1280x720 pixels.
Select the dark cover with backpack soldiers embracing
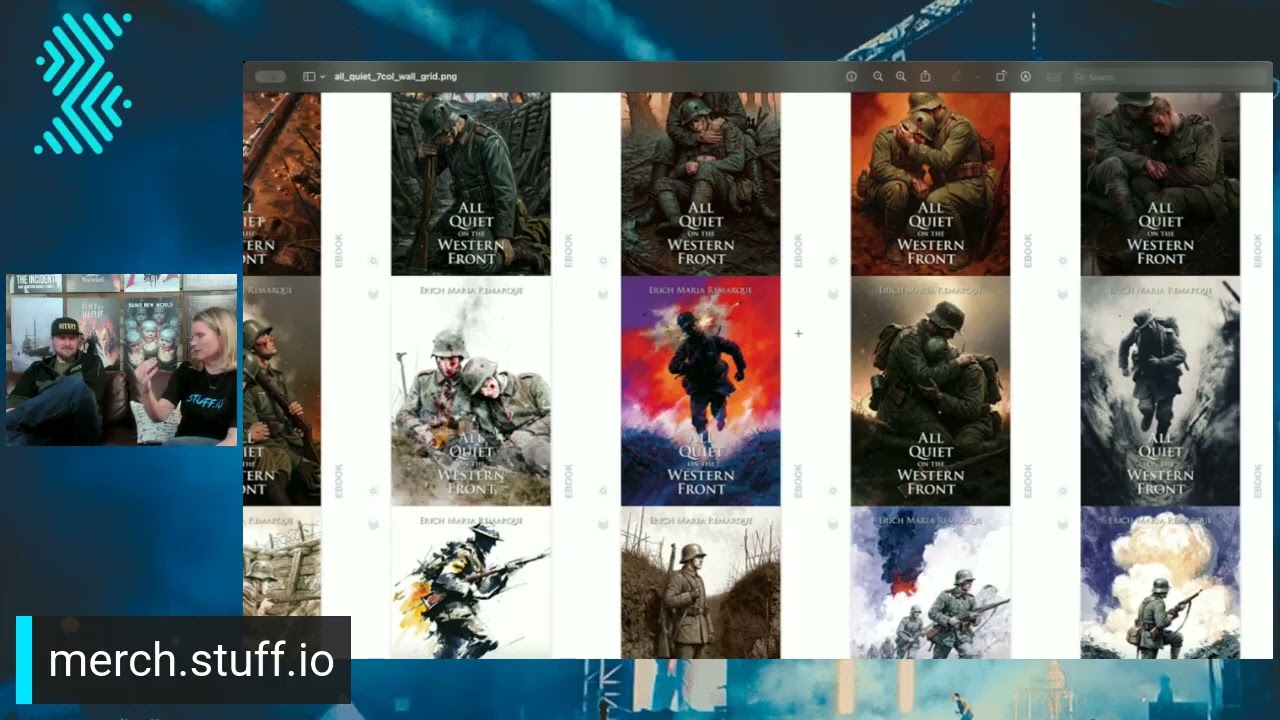[930, 391]
